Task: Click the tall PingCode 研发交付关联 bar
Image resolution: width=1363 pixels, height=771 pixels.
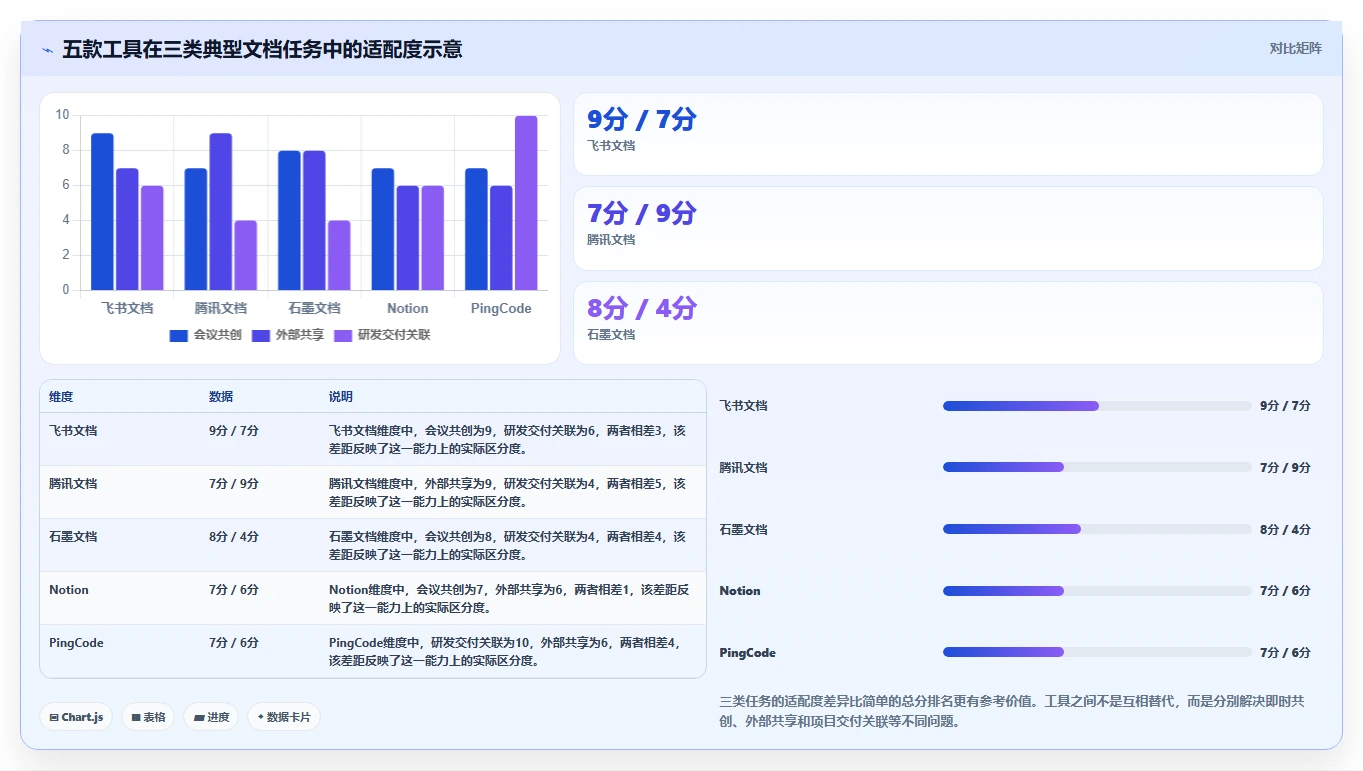Action: (x=526, y=203)
